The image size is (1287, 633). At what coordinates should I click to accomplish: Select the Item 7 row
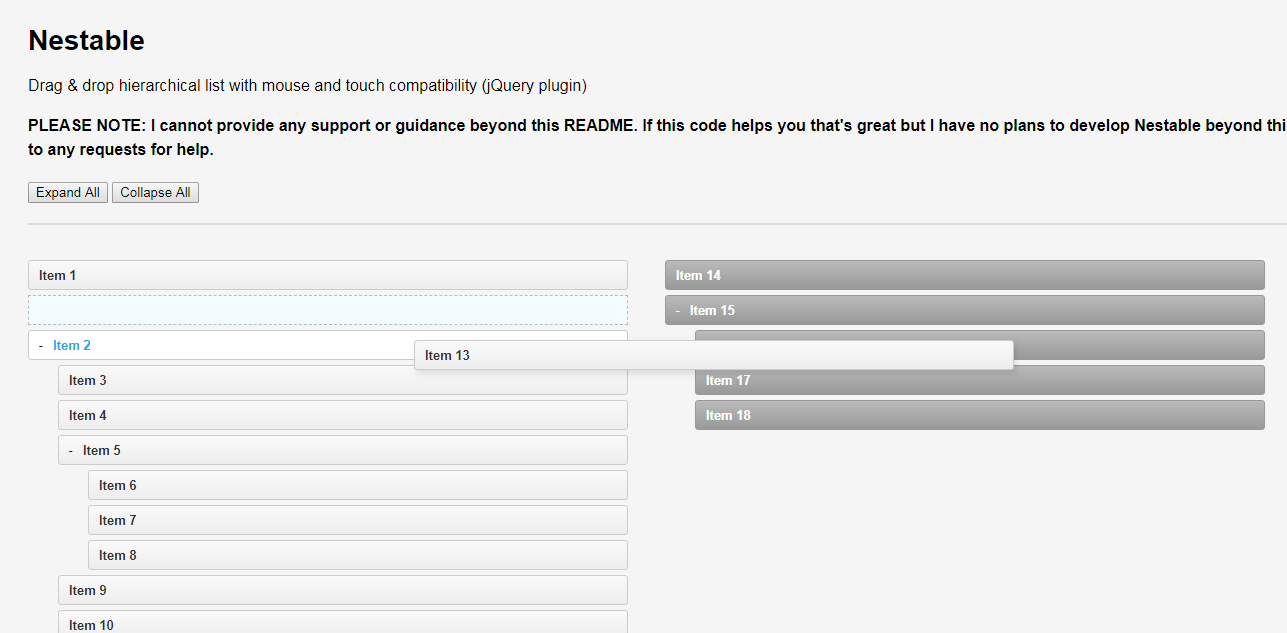point(358,520)
